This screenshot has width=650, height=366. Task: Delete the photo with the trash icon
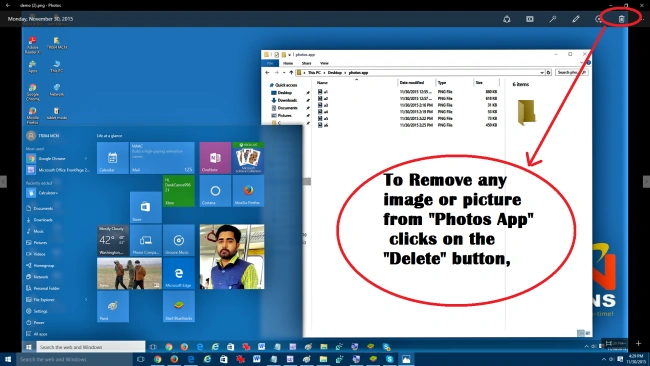click(621, 19)
